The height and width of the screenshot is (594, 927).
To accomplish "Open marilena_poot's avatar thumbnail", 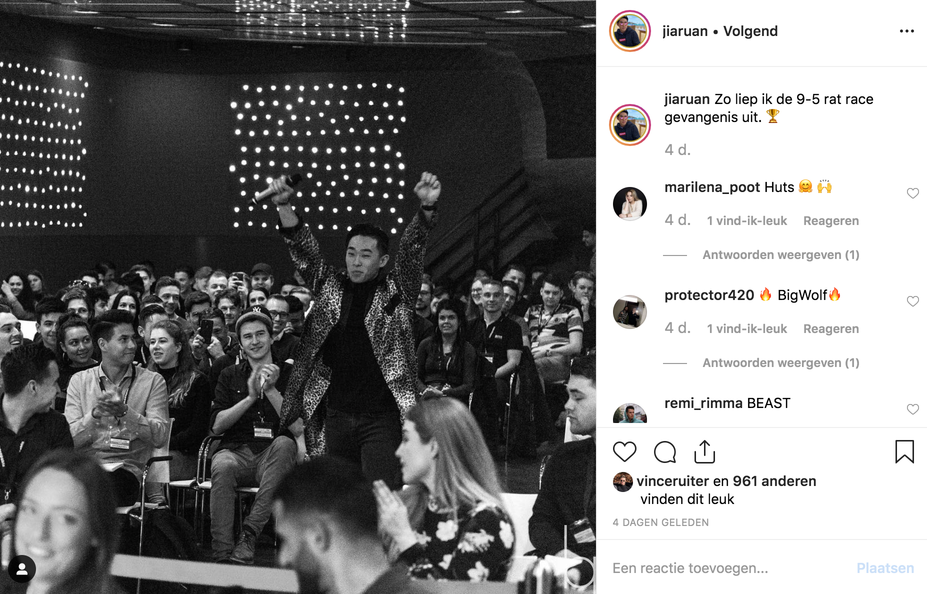I will 630,203.
